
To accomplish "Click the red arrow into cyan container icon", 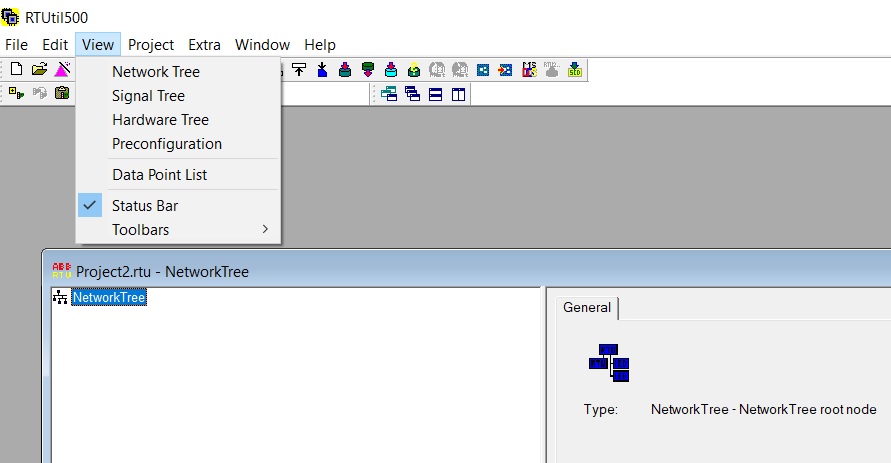I will (391, 70).
